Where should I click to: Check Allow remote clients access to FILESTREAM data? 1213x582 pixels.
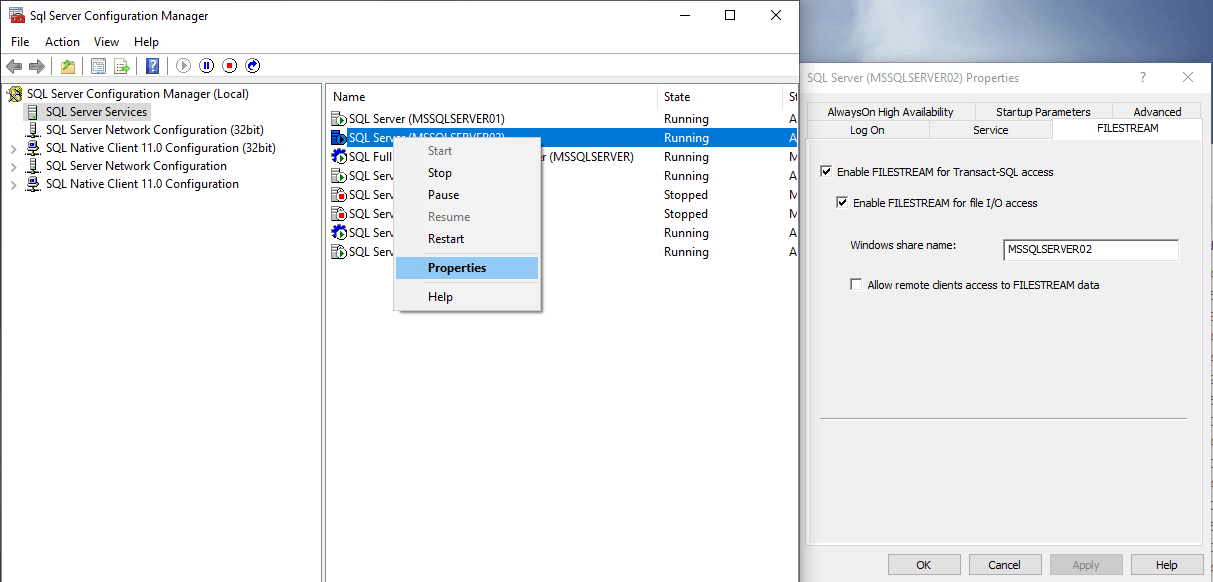point(856,285)
